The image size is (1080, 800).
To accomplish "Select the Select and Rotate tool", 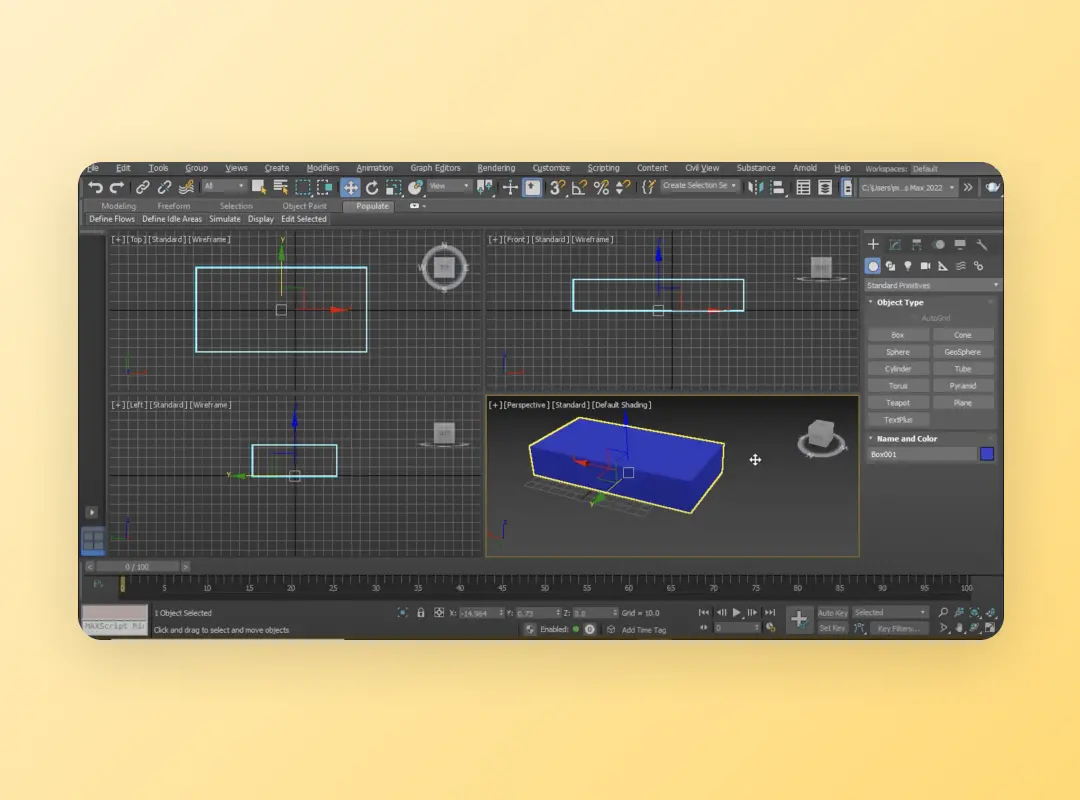I will coord(372,187).
